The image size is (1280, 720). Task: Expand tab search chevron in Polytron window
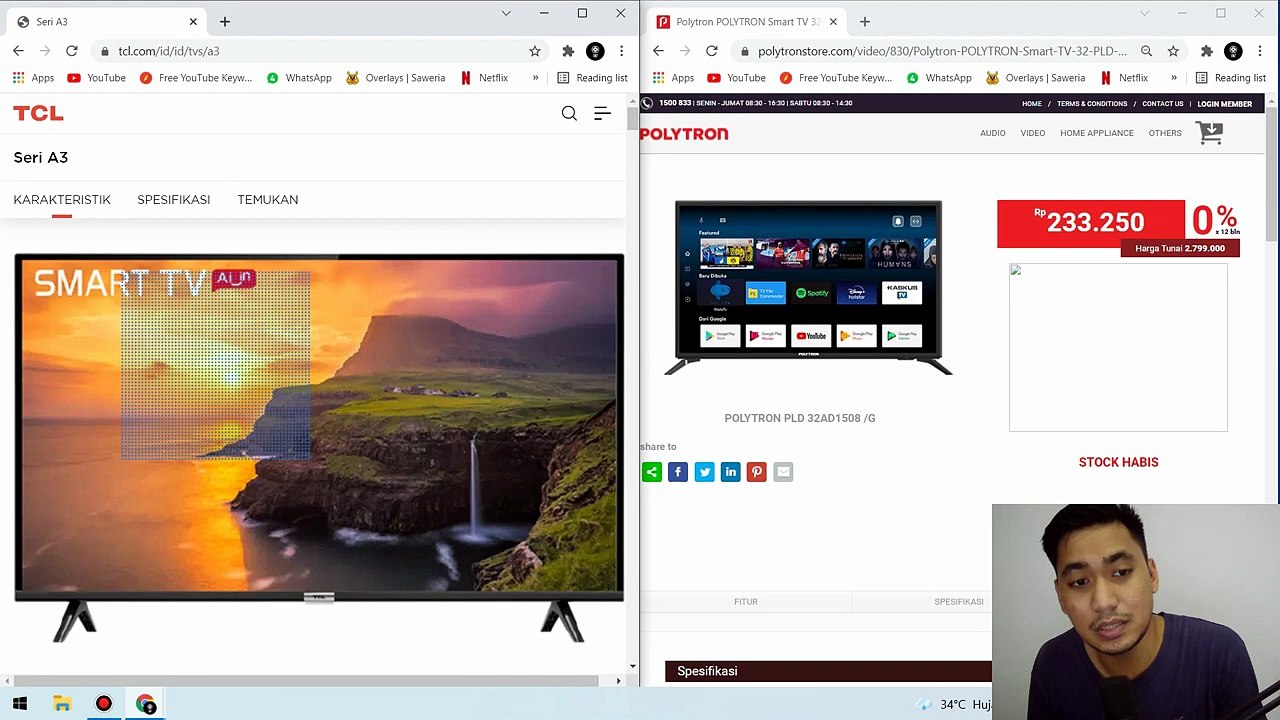coord(1145,13)
